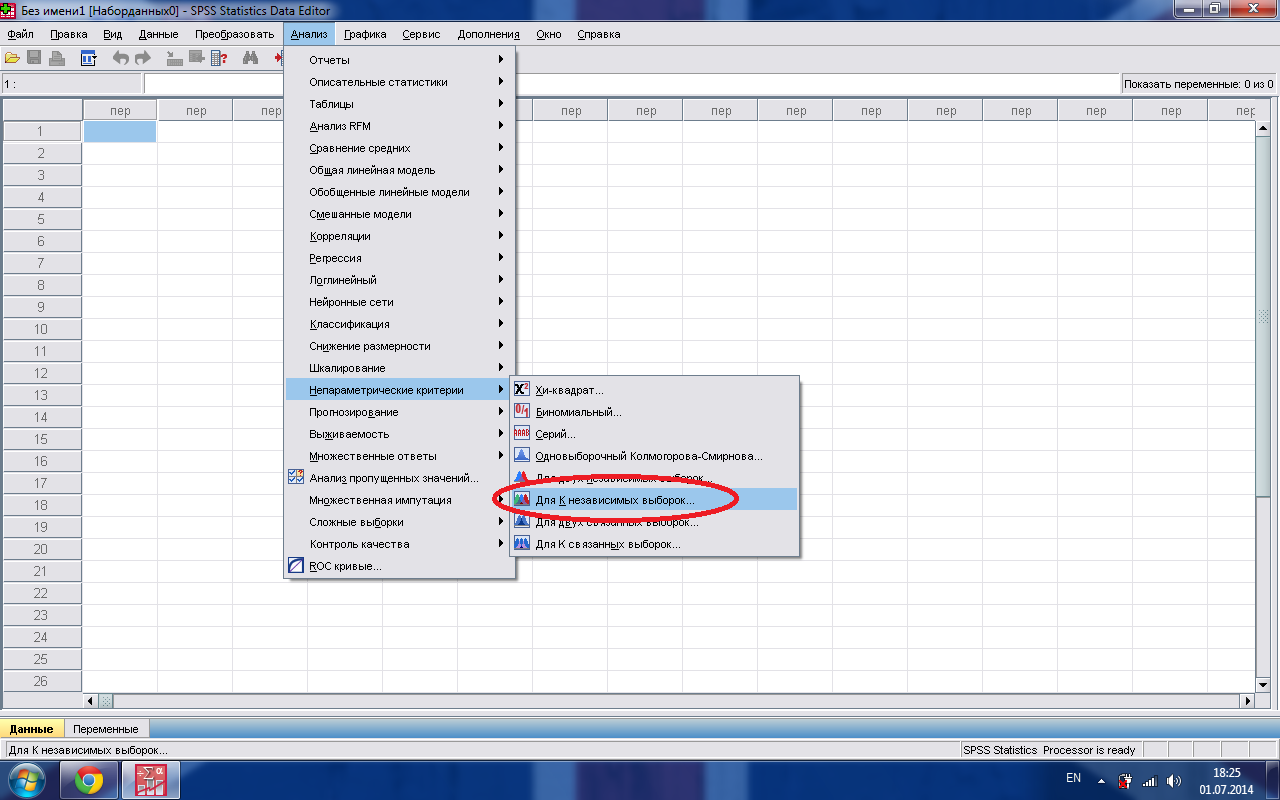Viewport: 1280px width, 800px height.
Task: Choose Одновыборочный Колмогорова-Смирнова item
Action: [654, 456]
